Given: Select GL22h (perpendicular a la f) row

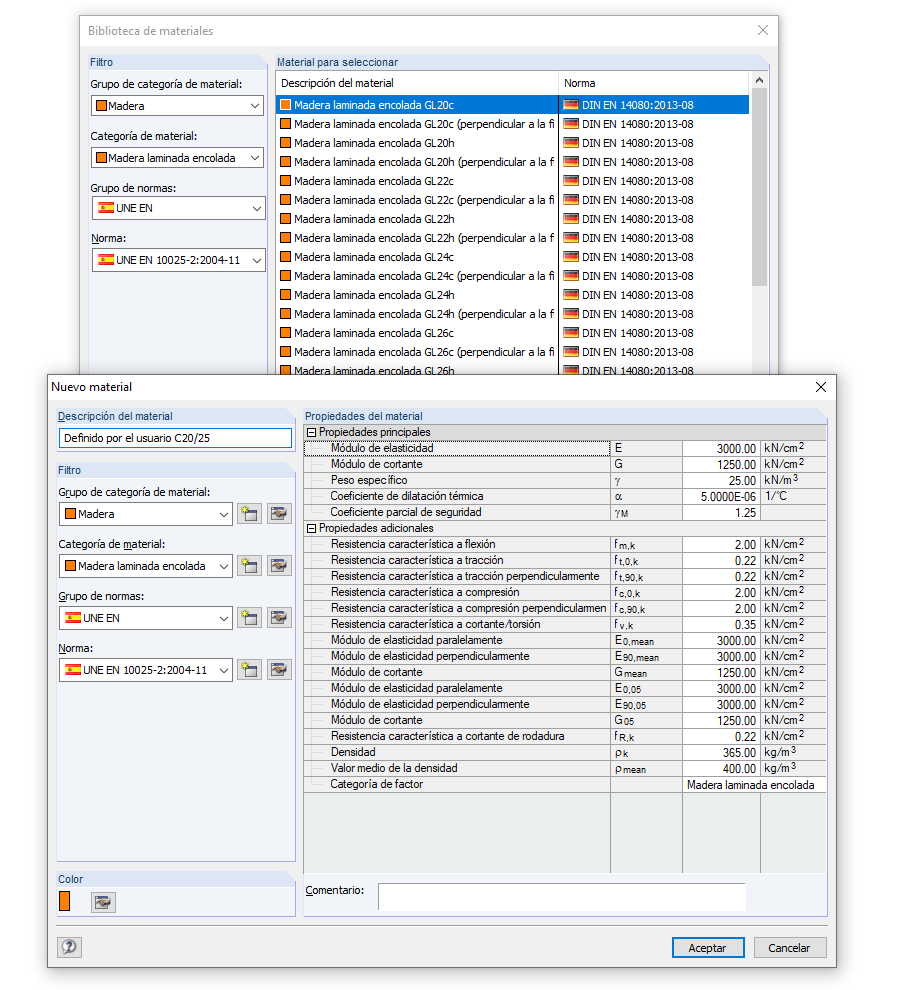Looking at the screenshot, I should pos(512,238).
